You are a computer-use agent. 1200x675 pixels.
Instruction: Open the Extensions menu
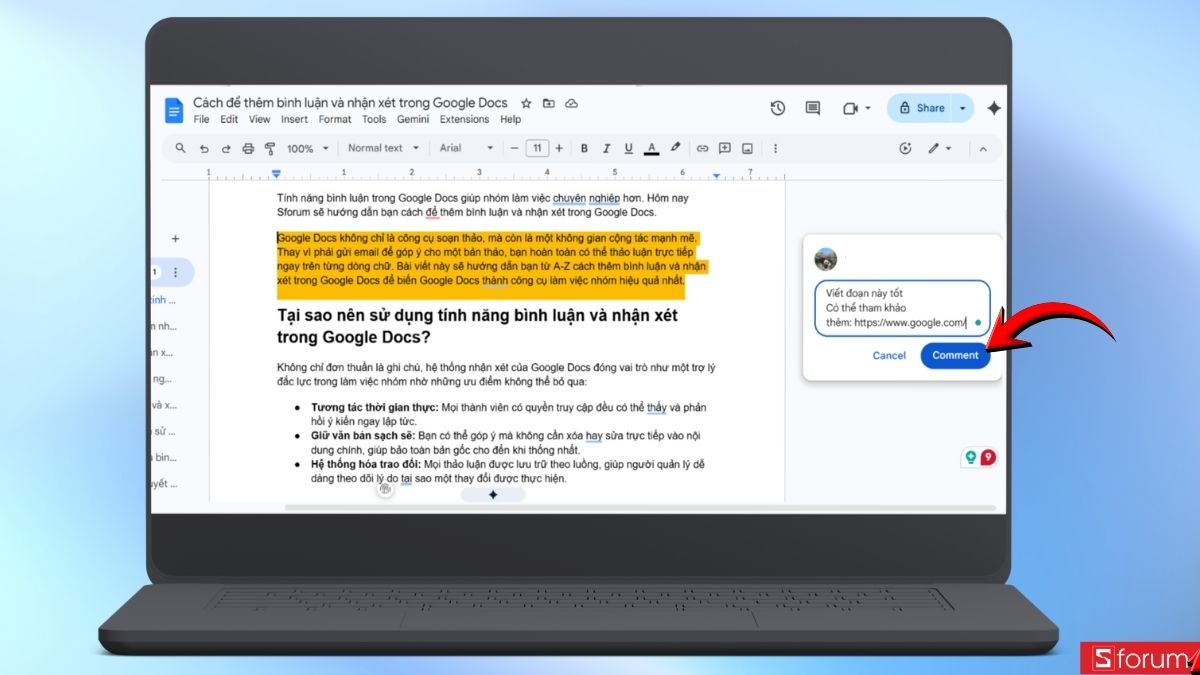point(464,119)
